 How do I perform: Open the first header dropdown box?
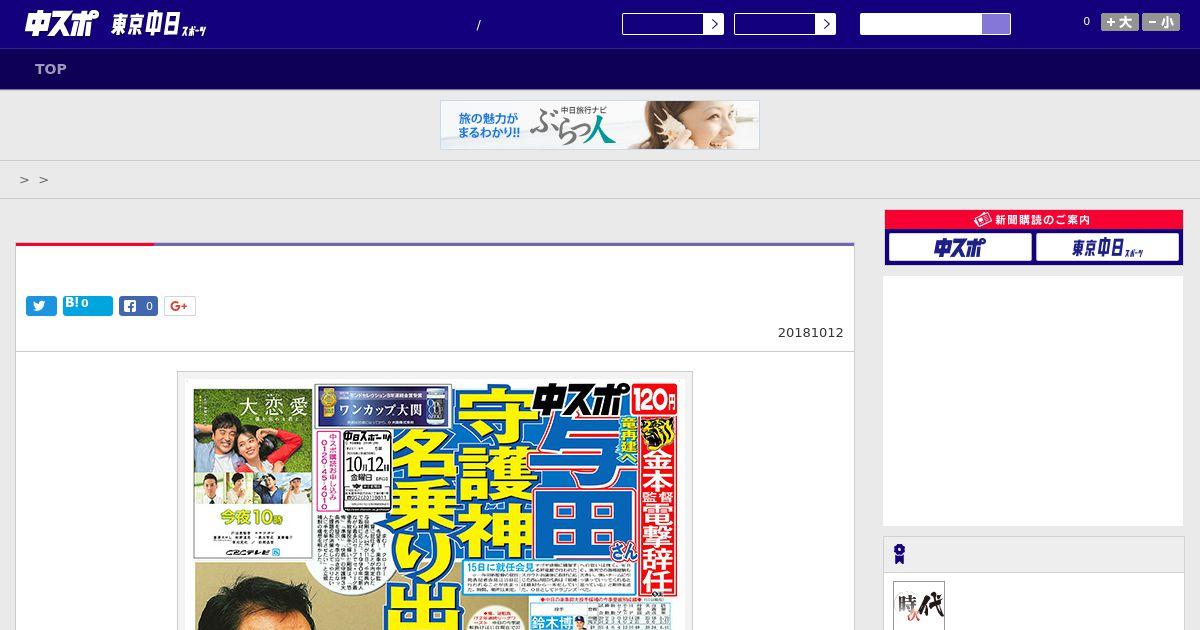(x=673, y=24)
